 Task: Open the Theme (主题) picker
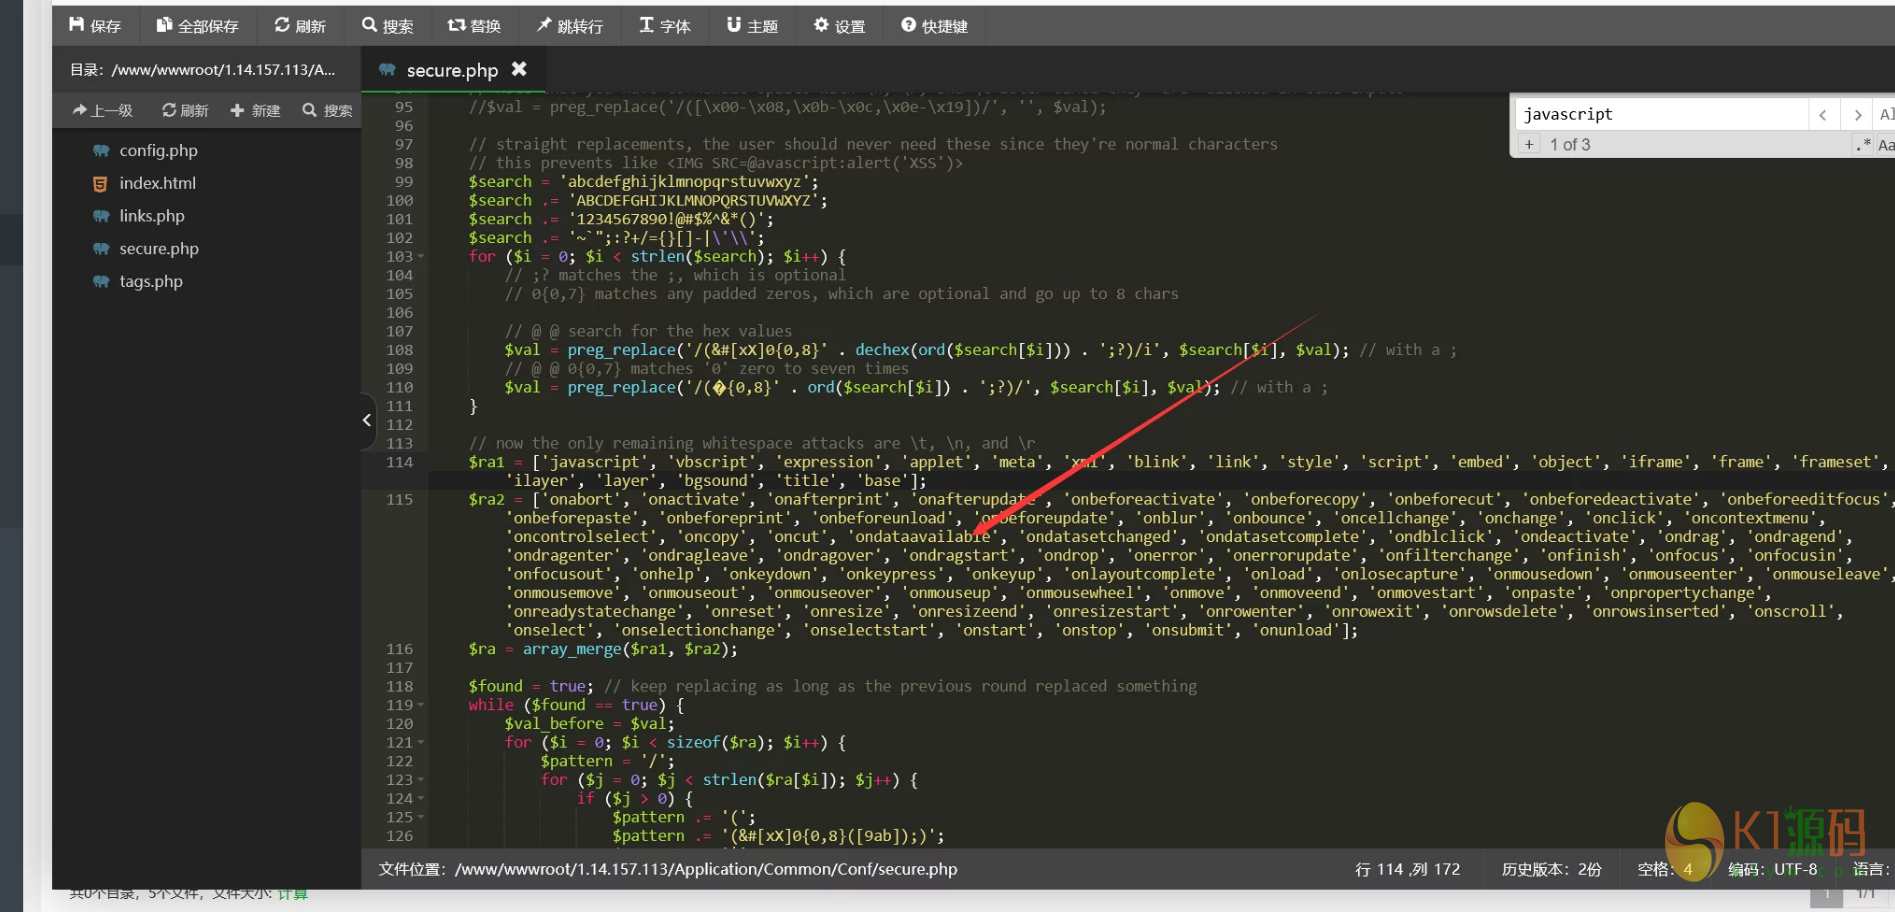coord(752,26)
